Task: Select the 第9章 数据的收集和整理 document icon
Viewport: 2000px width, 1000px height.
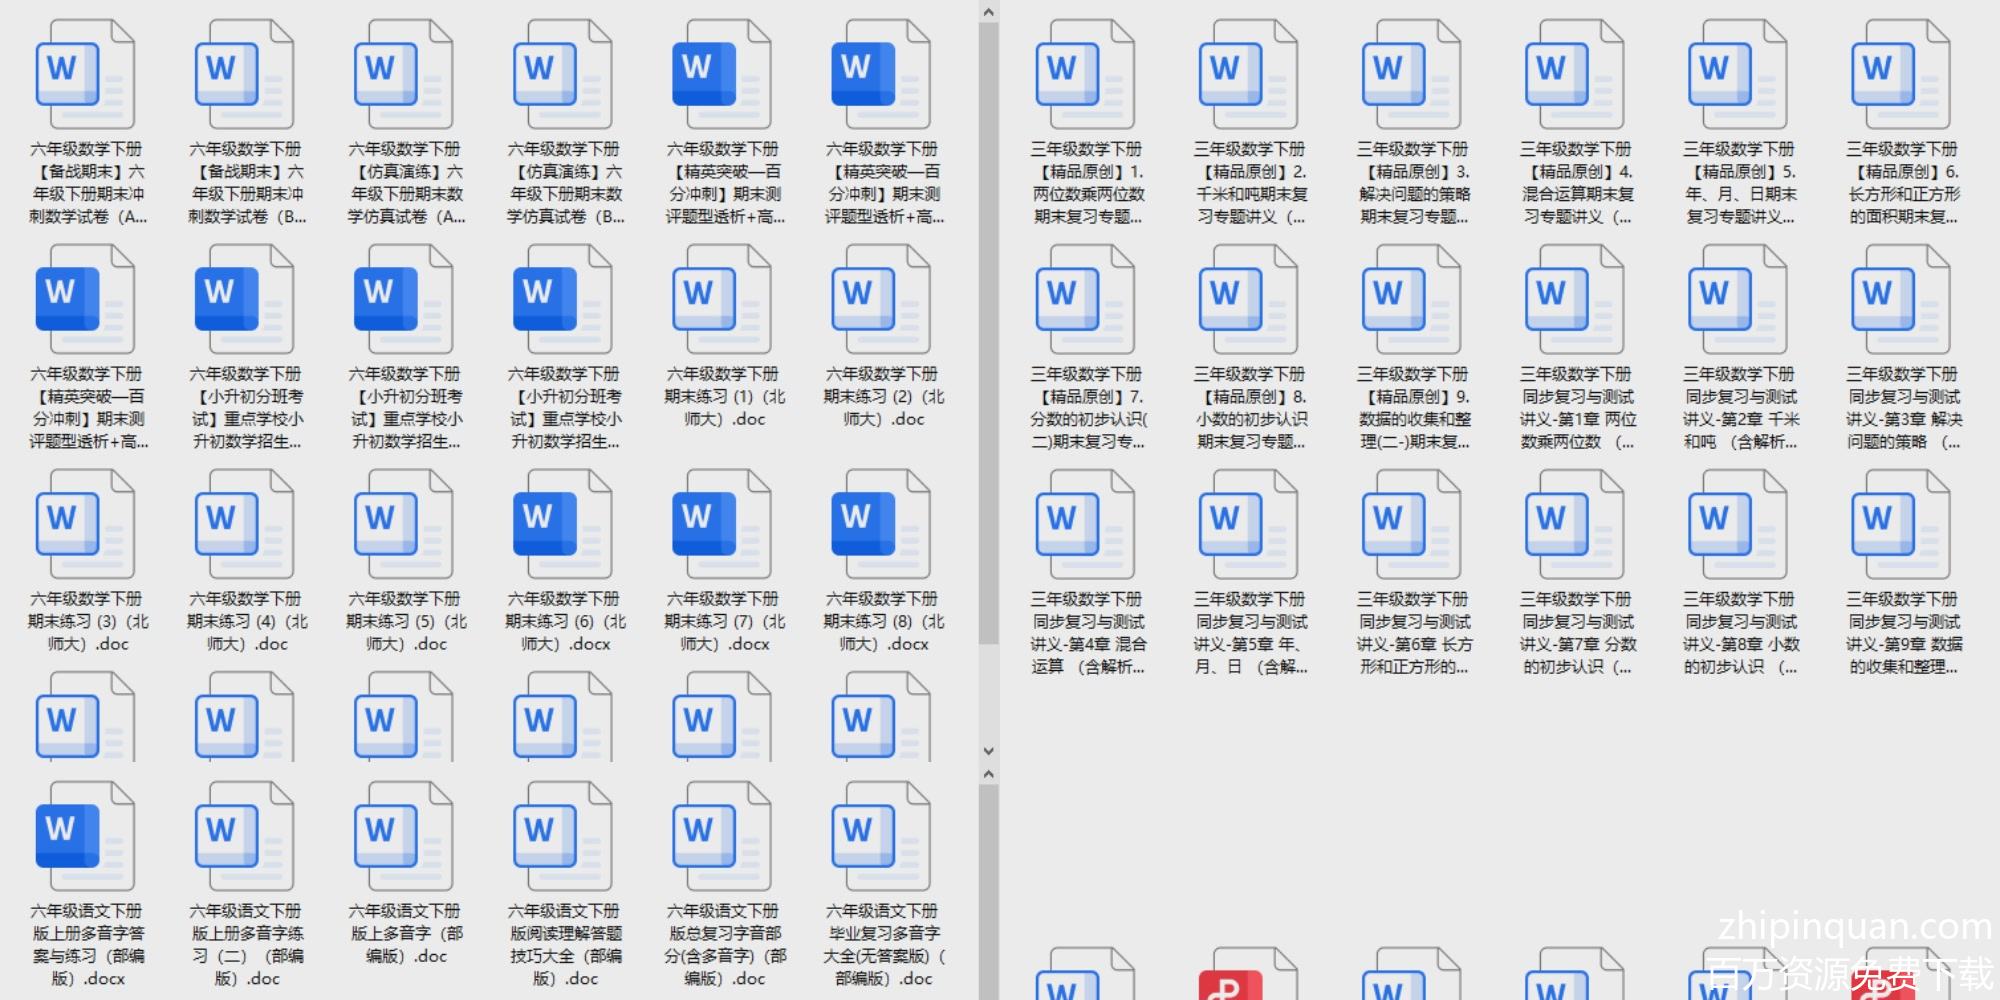Action: [x=1901, y=526]
